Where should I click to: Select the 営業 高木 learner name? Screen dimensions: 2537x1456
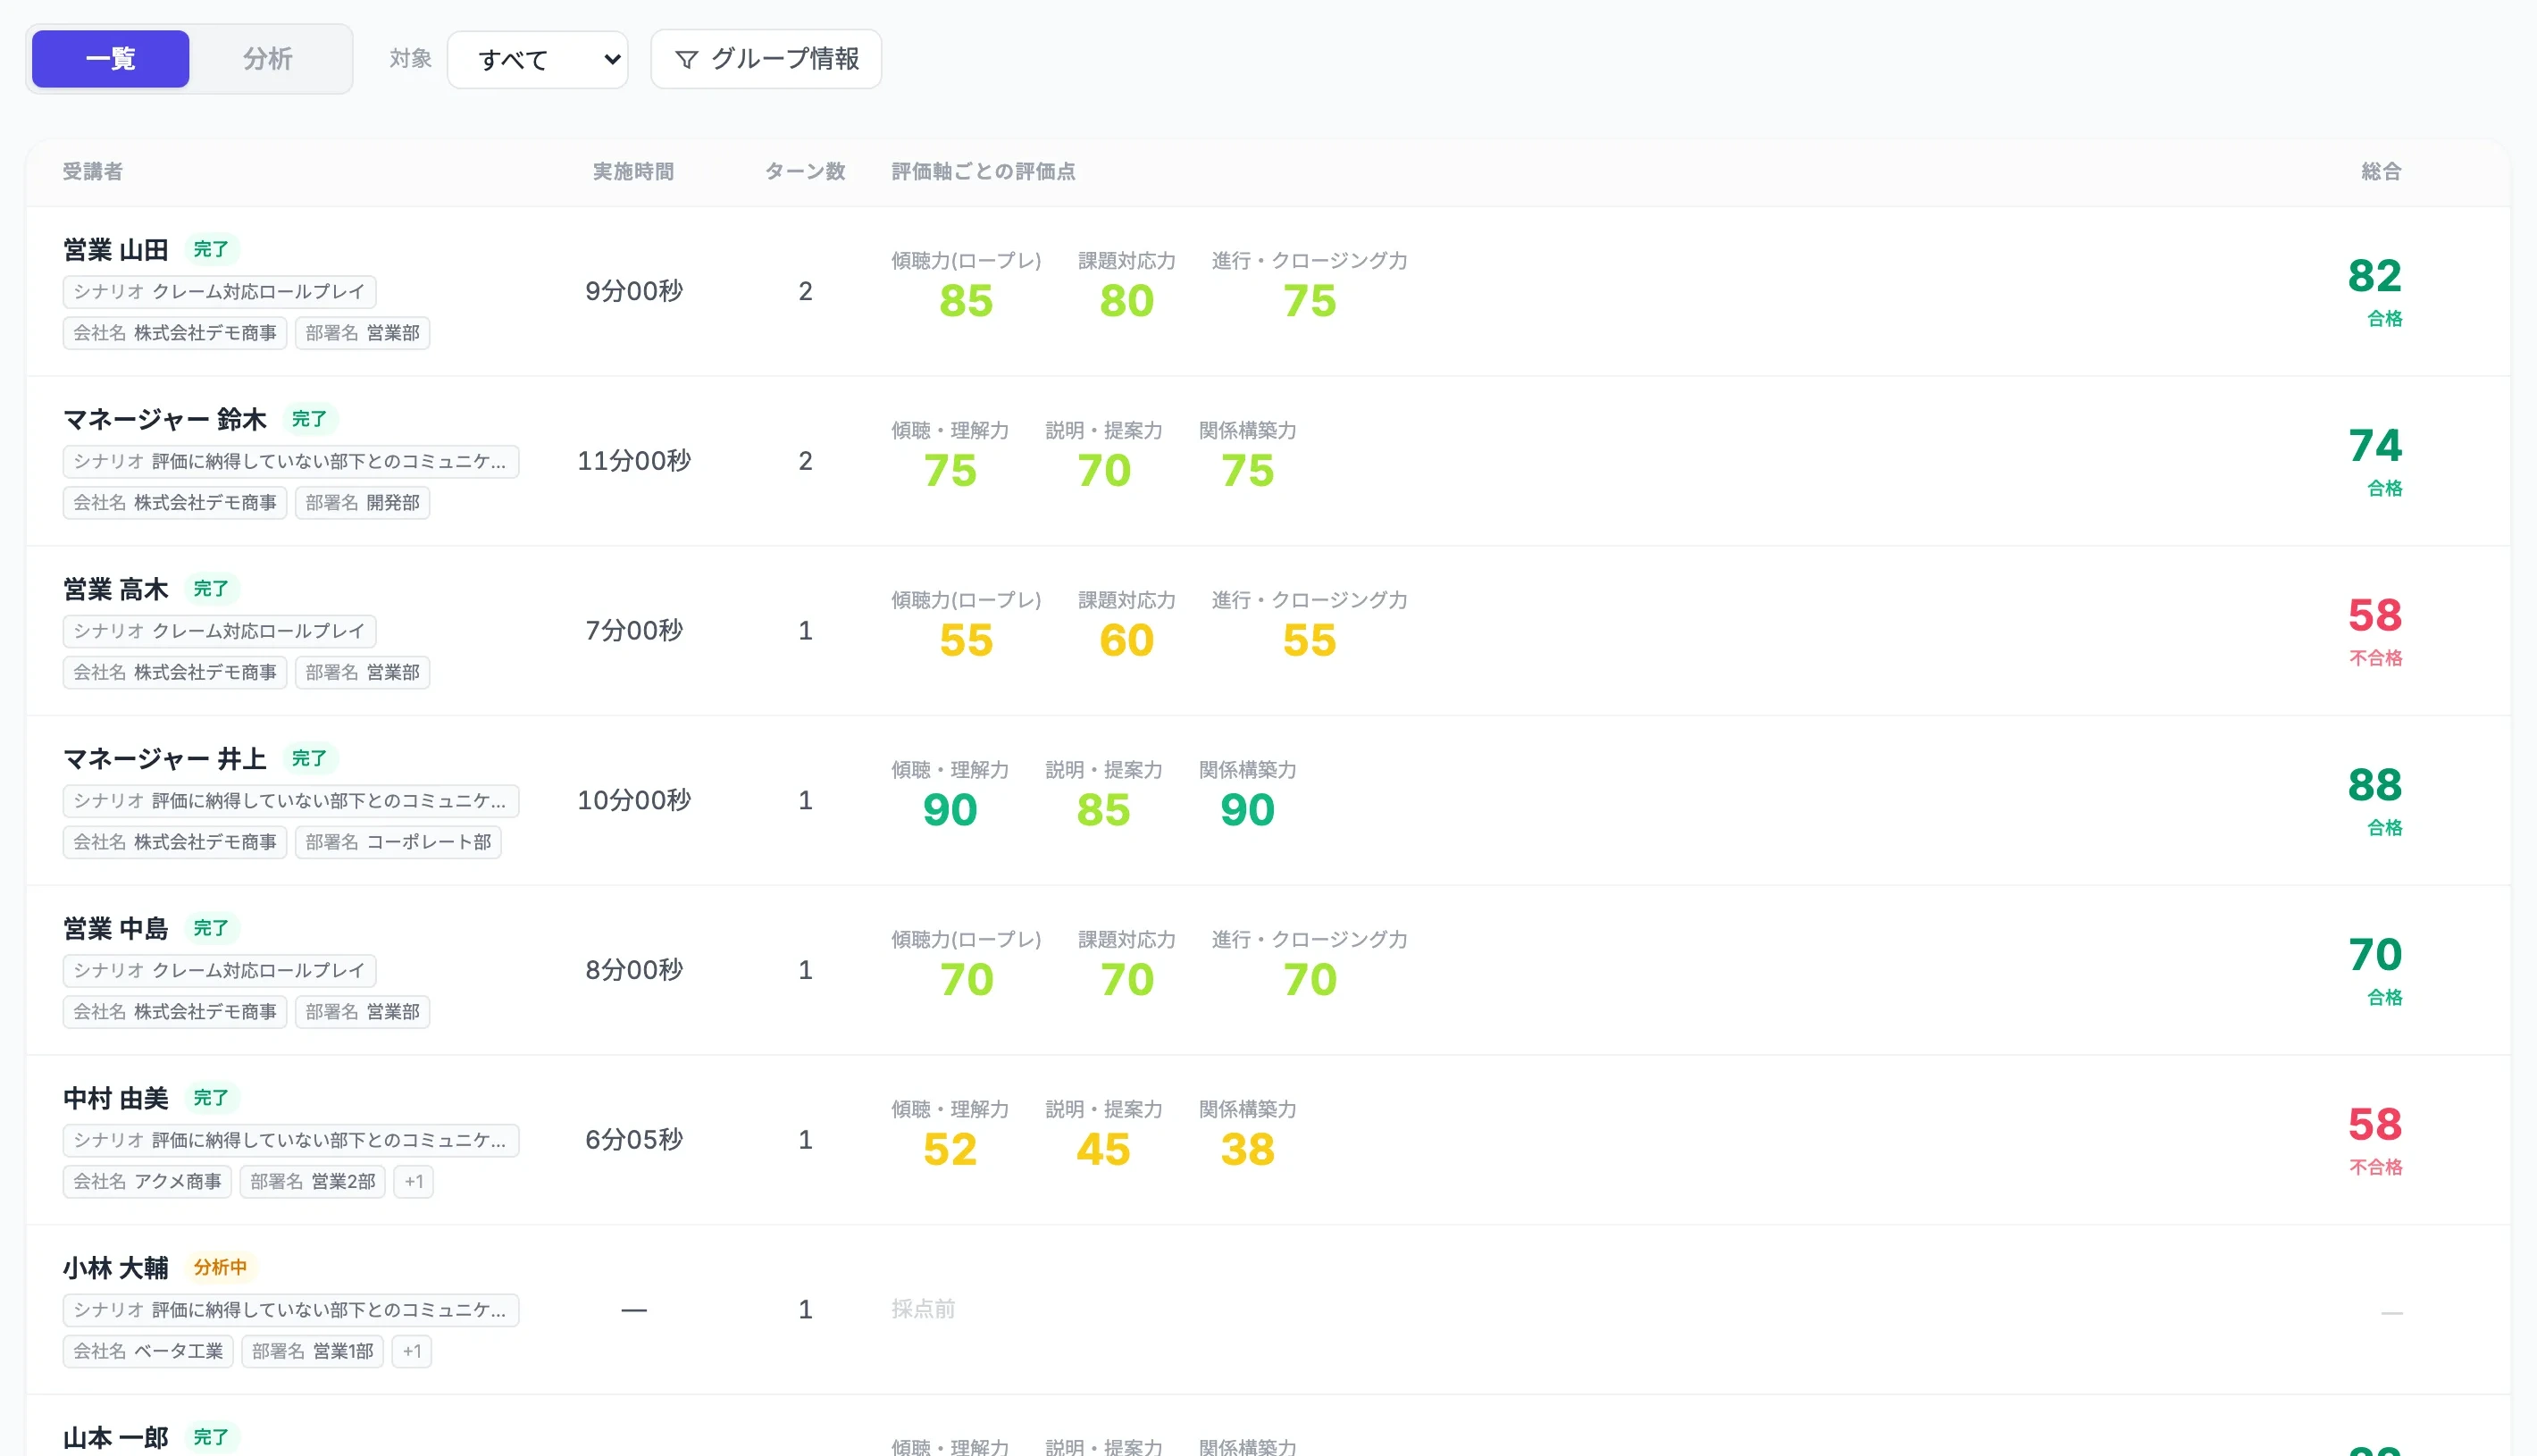point(116,589)
